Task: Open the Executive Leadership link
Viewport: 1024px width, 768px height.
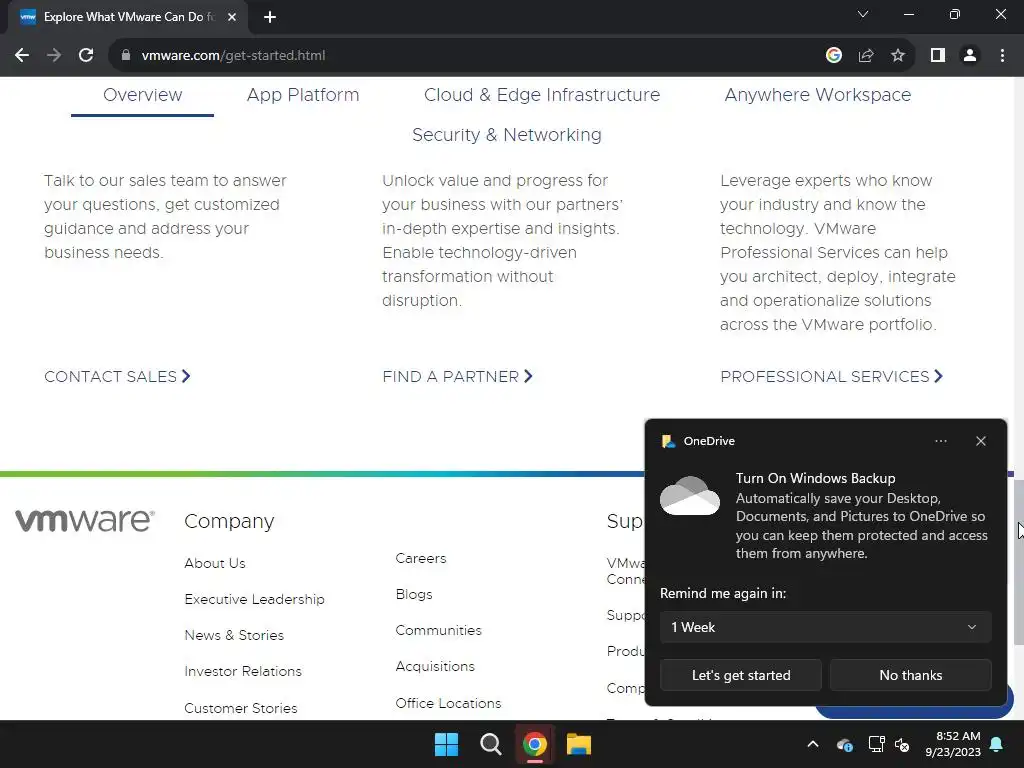Action: 254,599
